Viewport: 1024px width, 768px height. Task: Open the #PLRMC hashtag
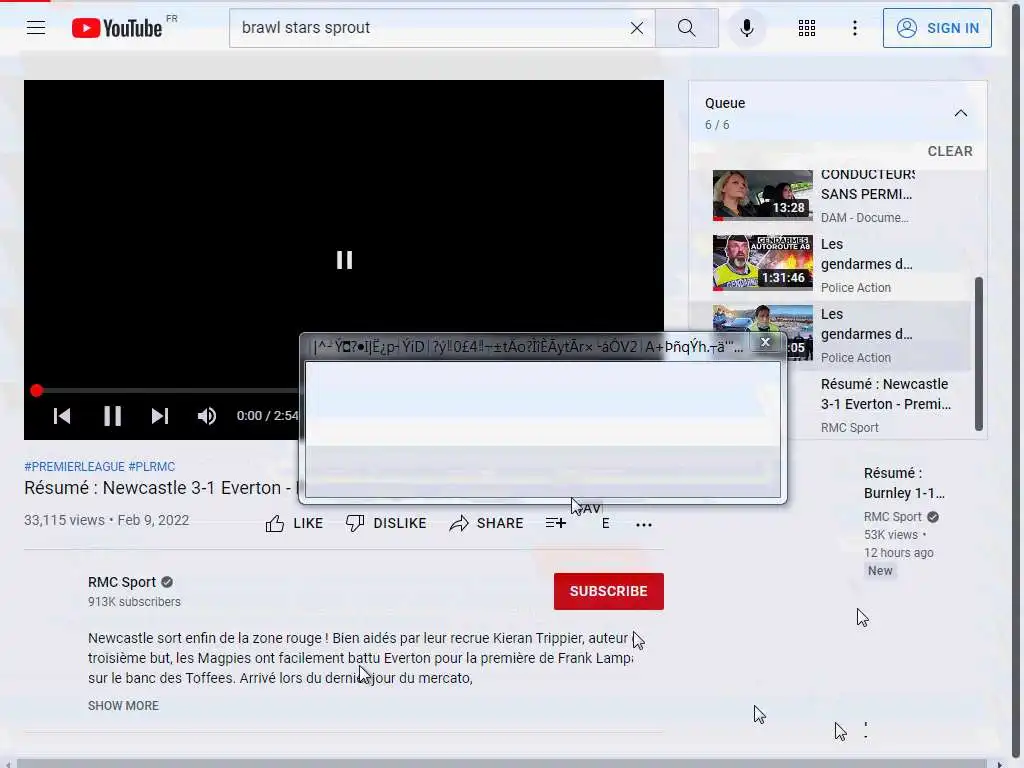(152, 466)
